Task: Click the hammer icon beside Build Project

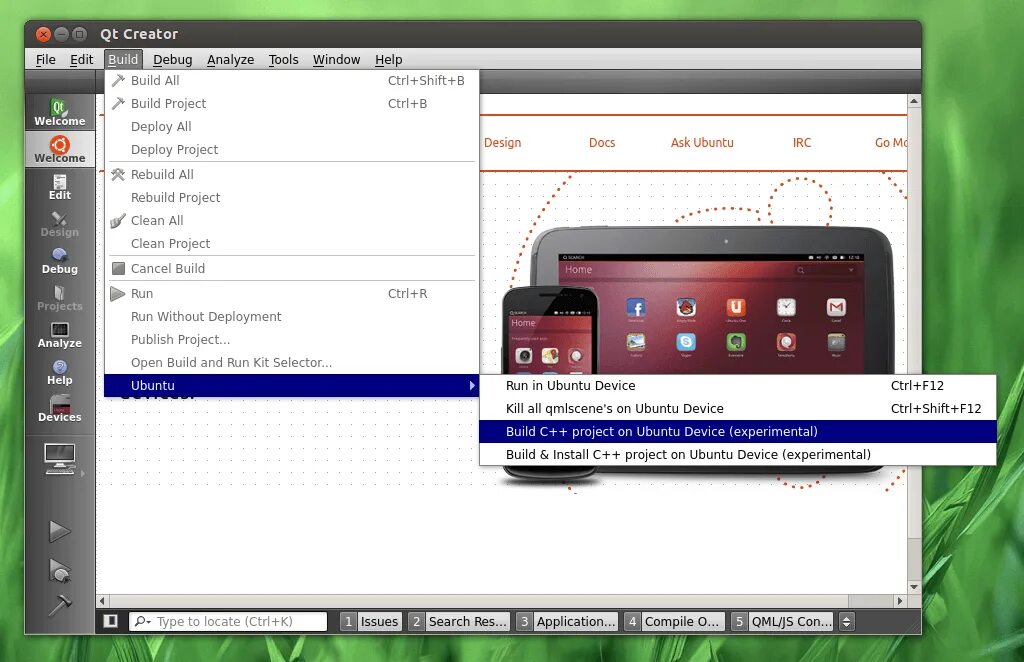Action: click(x=118, y=103)
